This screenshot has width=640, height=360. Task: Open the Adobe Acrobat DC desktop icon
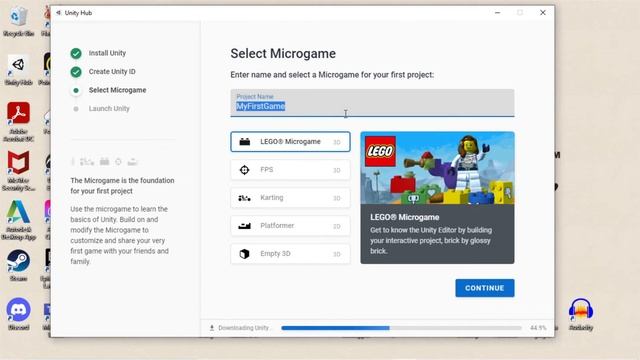18,121
